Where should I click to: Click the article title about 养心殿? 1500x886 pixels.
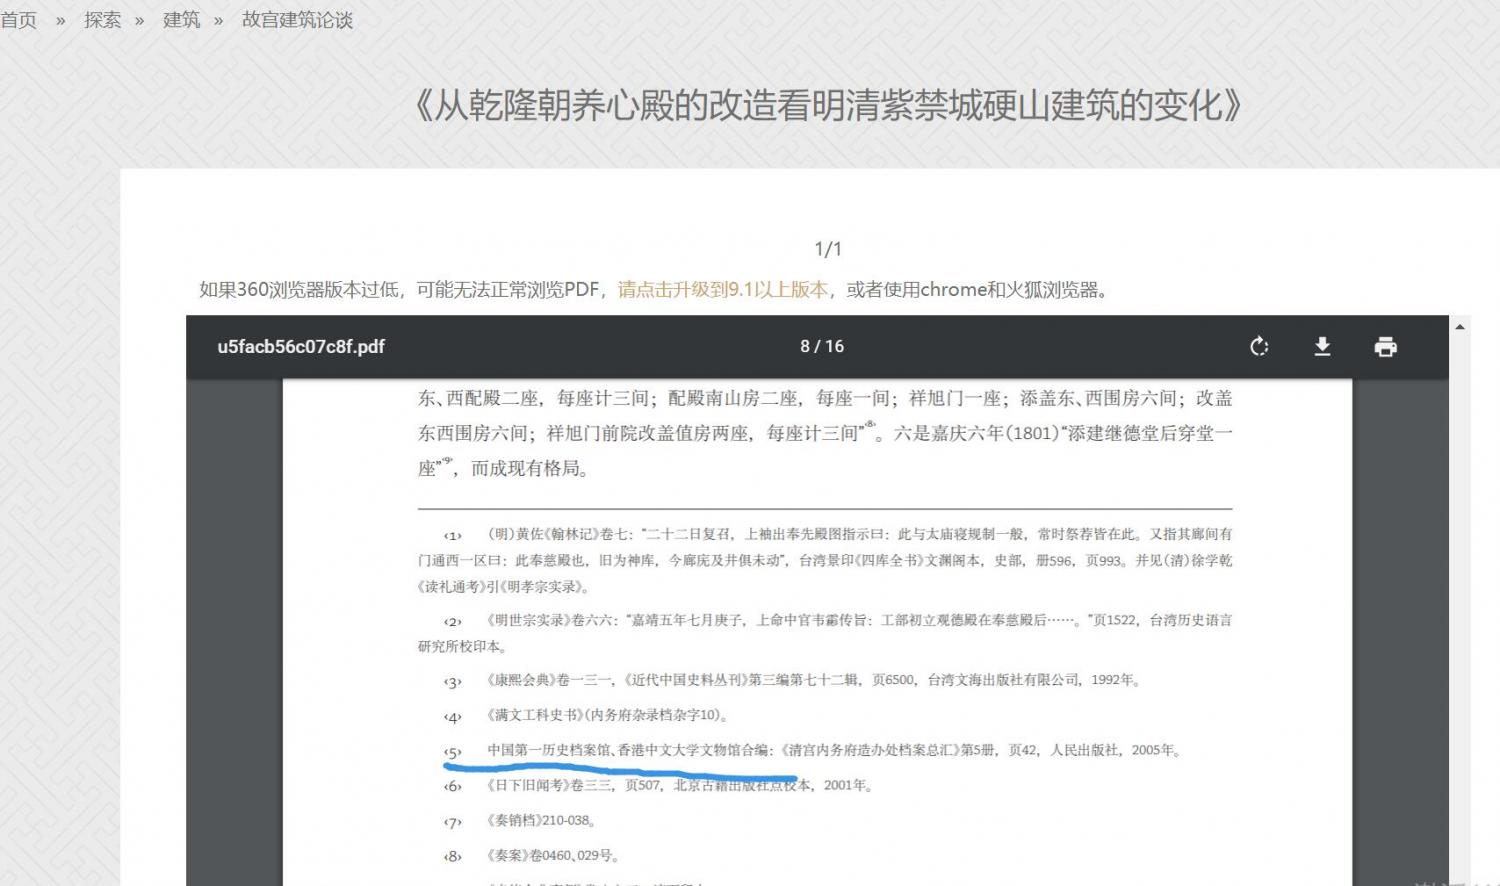[828, 106]
